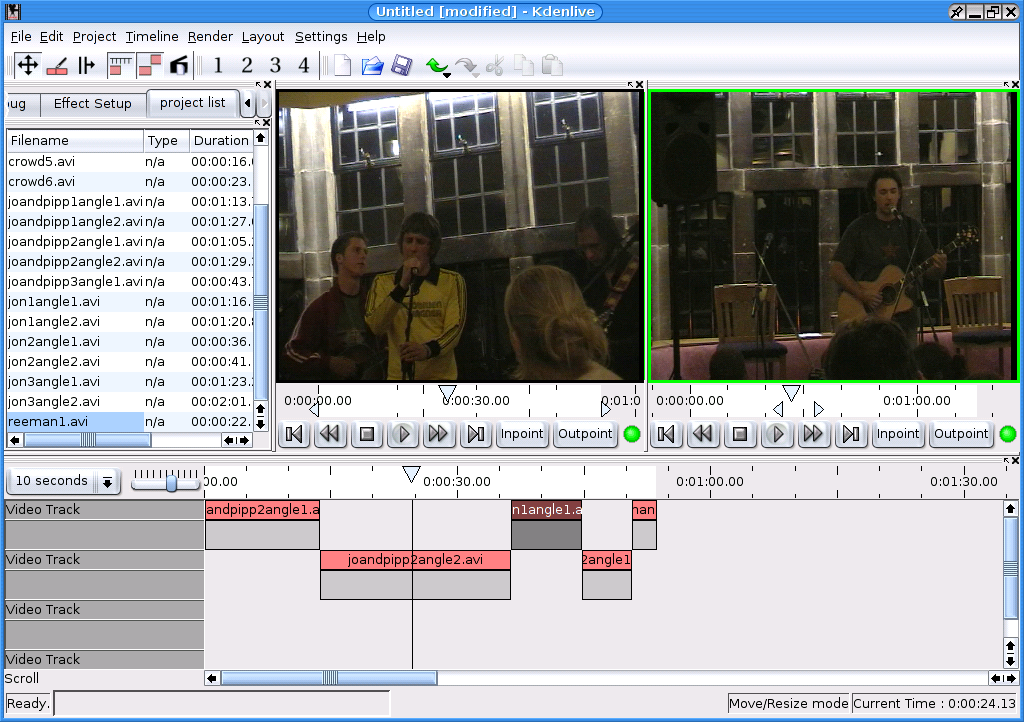Click the timeline zoom slider handle
Viewport: 1024px width, 722px height.
[x=171, y=483]
